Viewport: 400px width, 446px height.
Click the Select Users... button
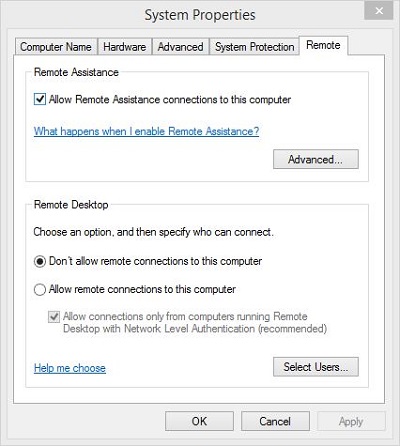(x=316, y=367)
